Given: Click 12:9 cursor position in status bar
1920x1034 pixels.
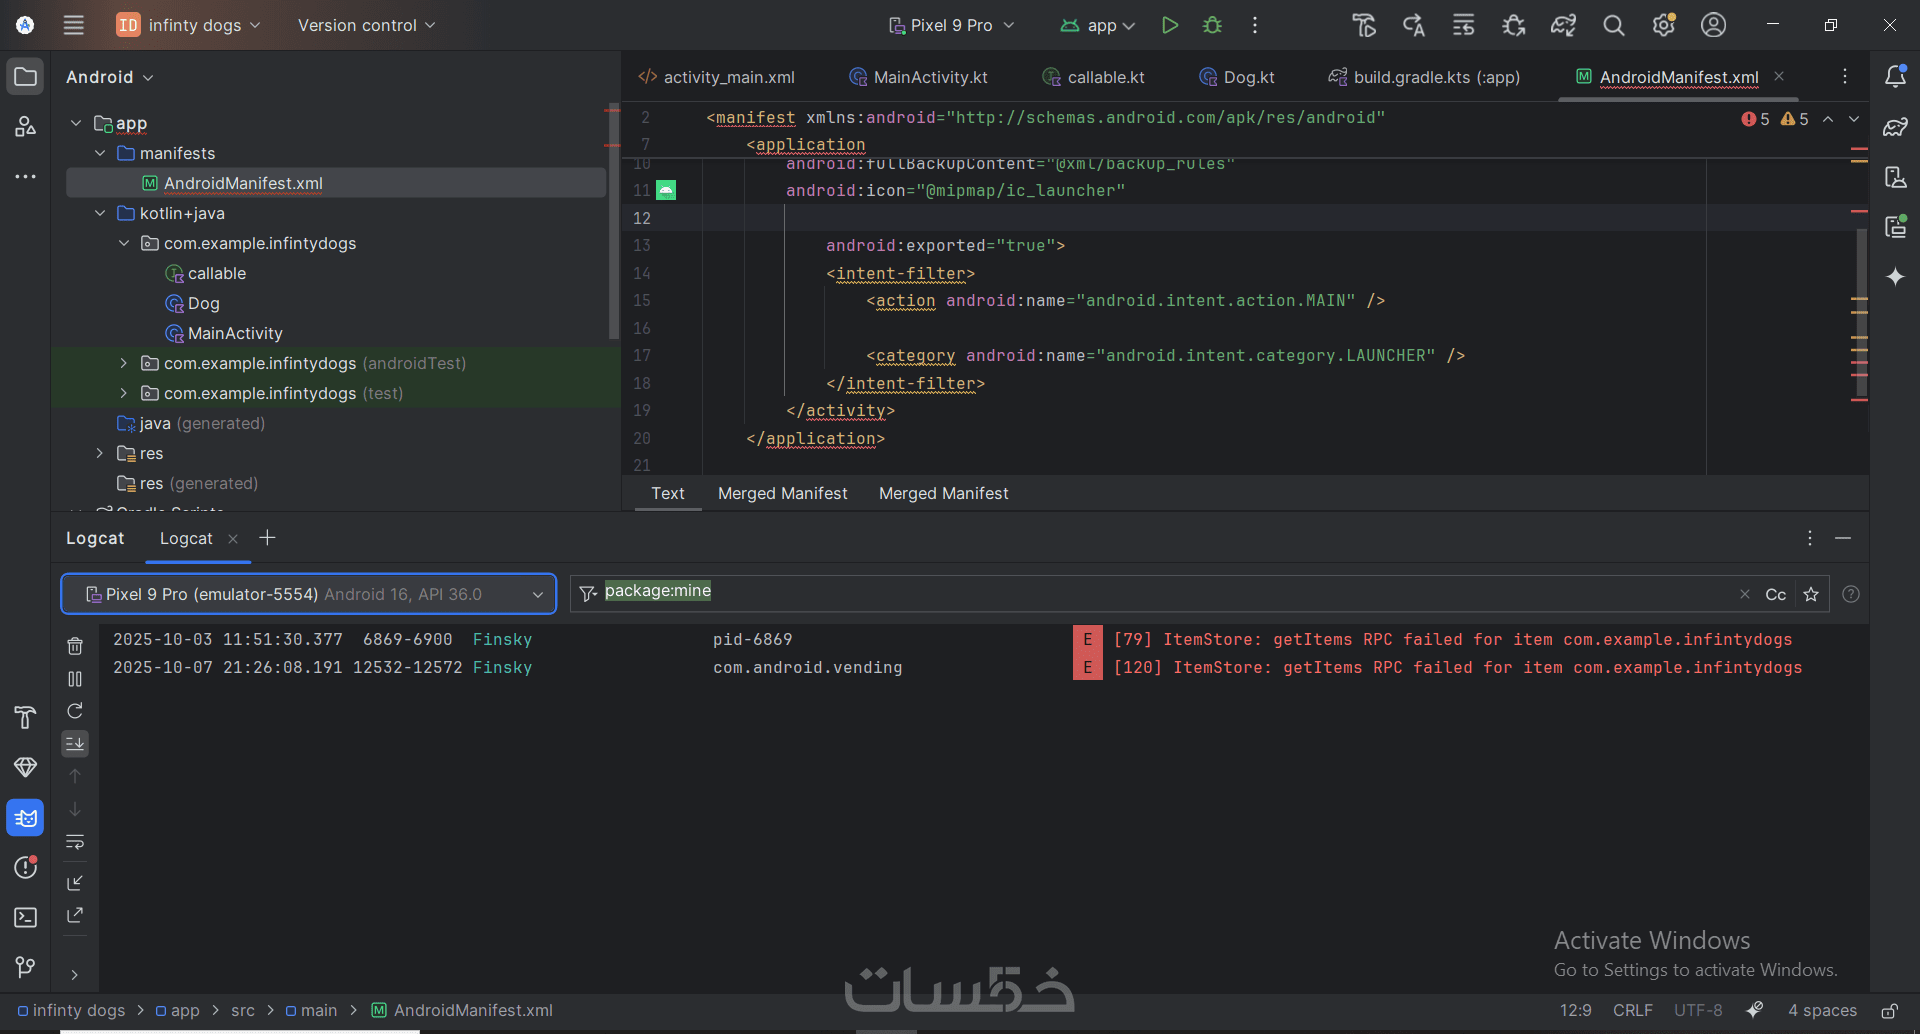Looking at the screenshot, I should coord(1575,1010).
